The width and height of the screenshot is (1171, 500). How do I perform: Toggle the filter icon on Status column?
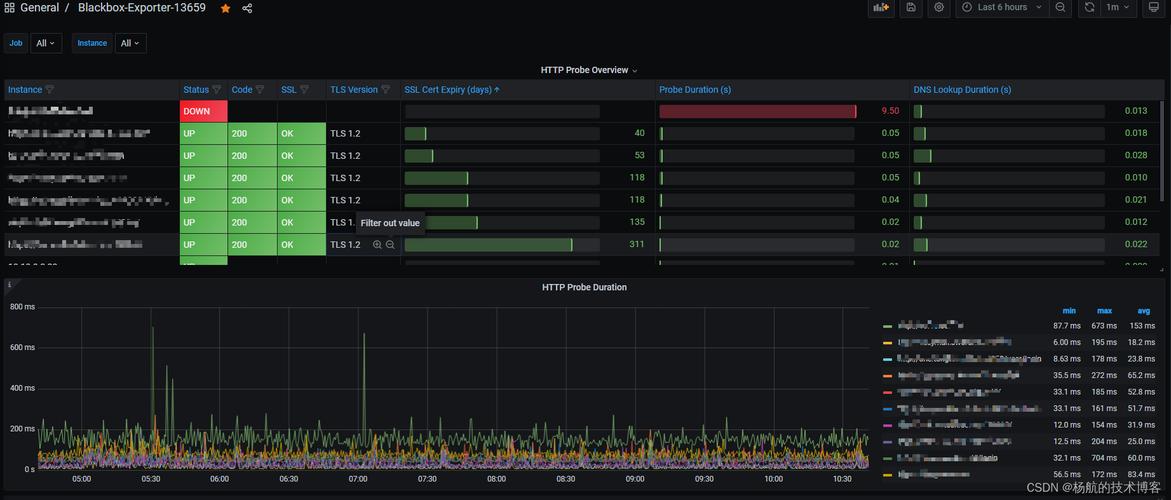click(217, 90)
